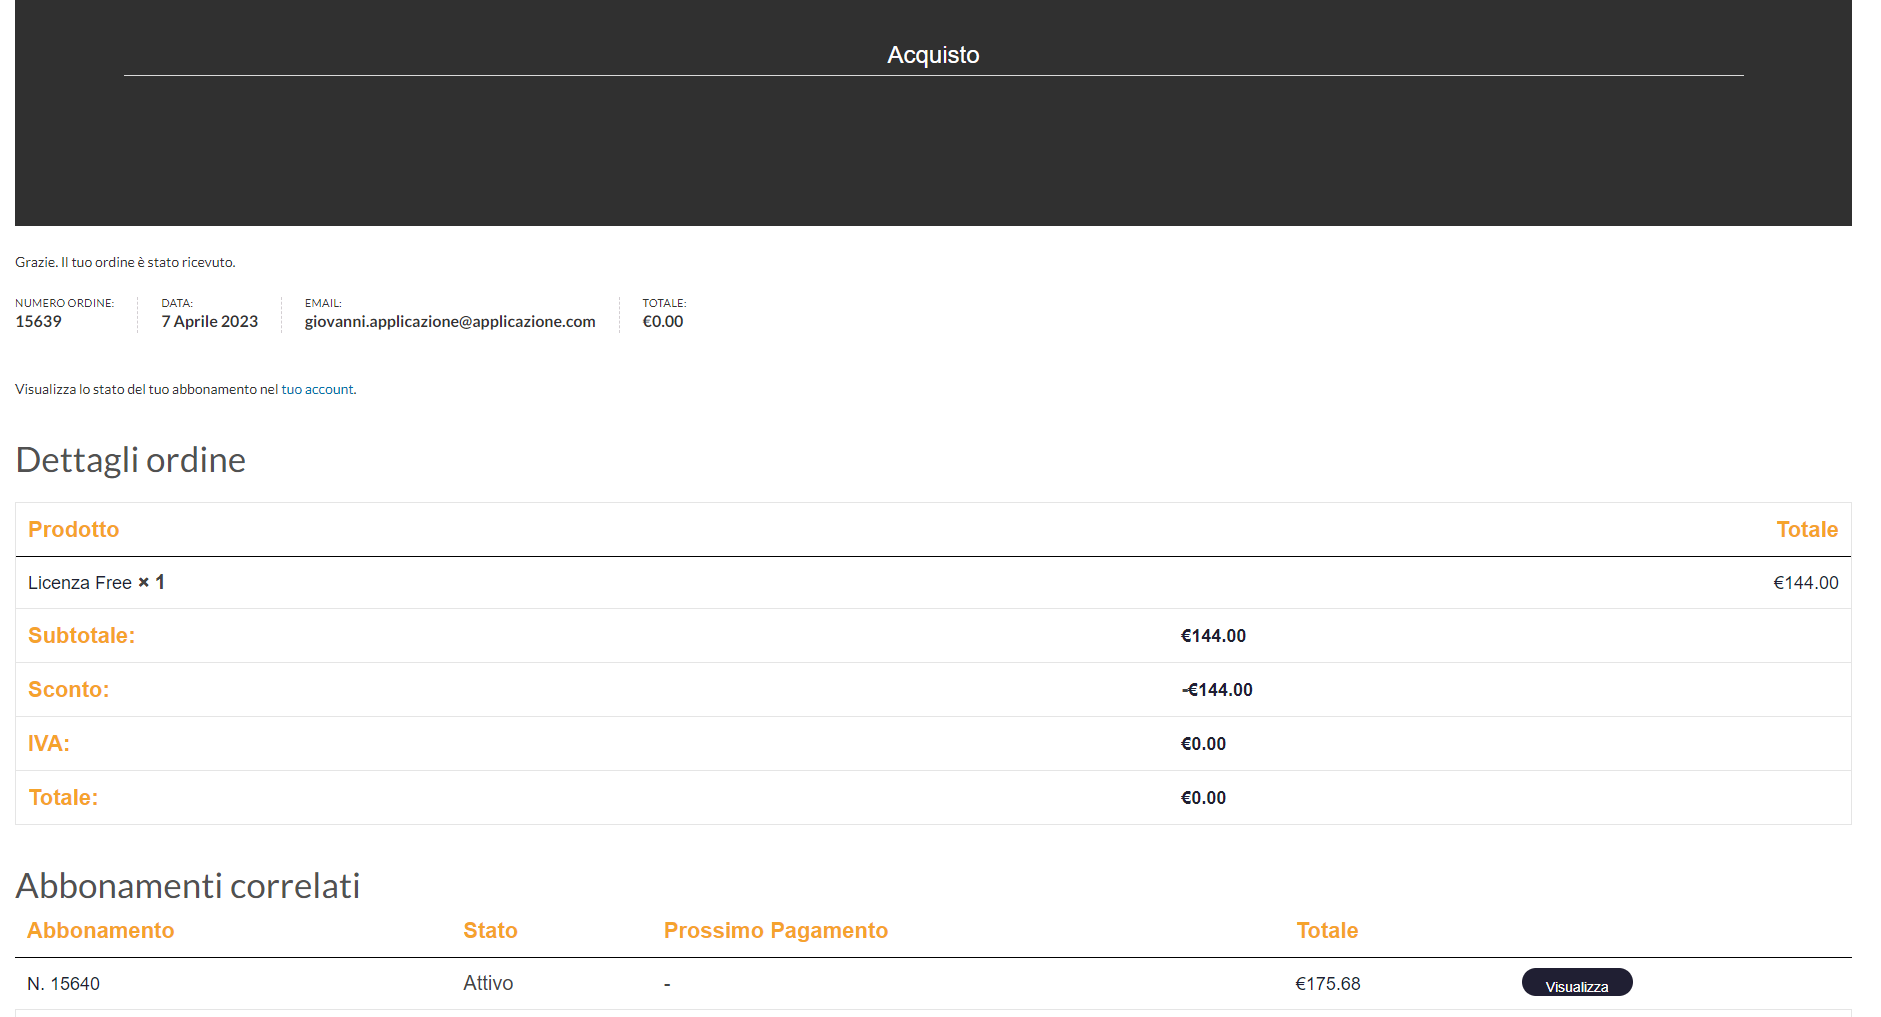Click the Dettagli ordine heading
The image size is (1881, 1017).
click(x=131, y=460)
